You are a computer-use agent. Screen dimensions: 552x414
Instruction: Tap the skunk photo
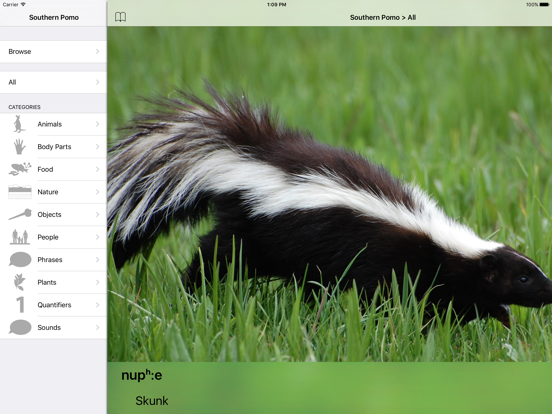pyautogui.click(x=330, y=194)
